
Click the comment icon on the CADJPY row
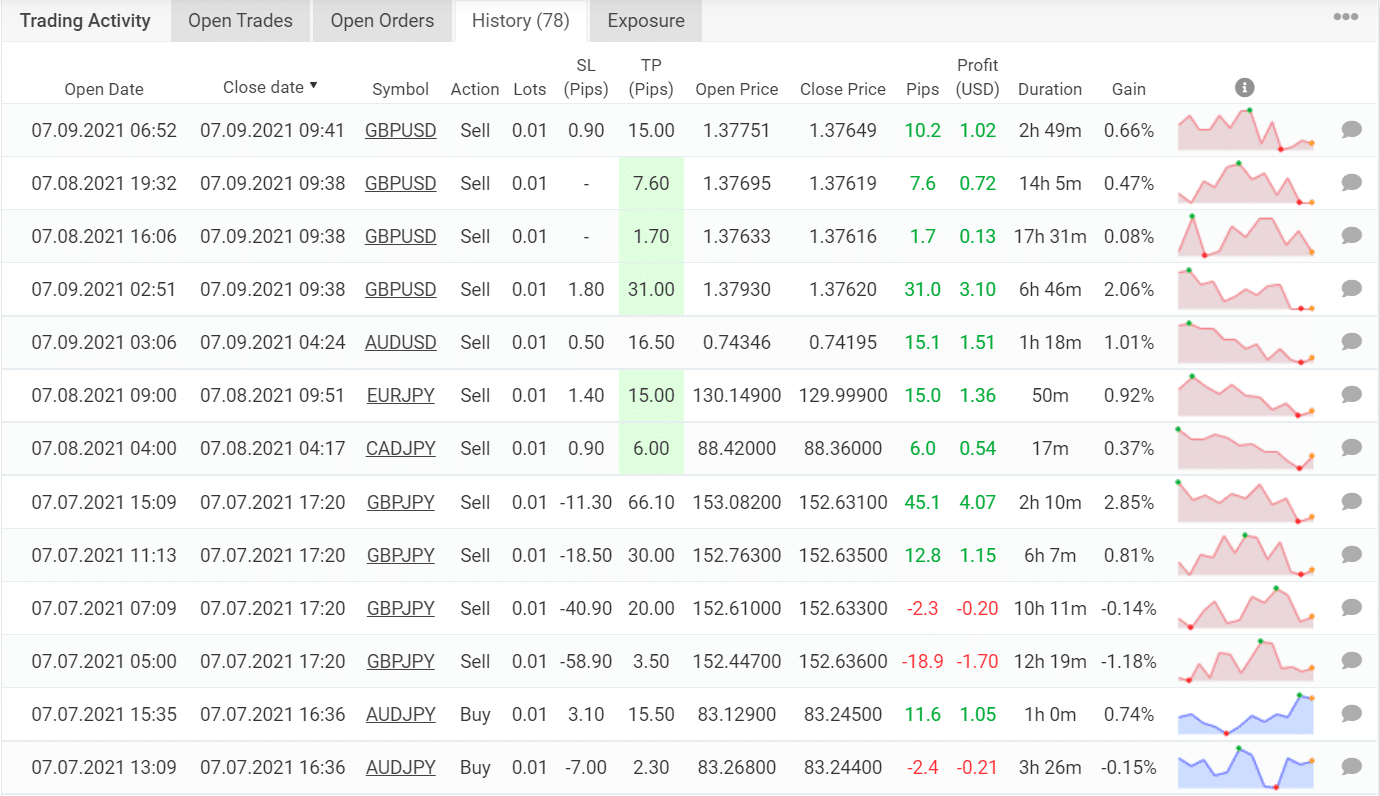[x=1351, y=448]
